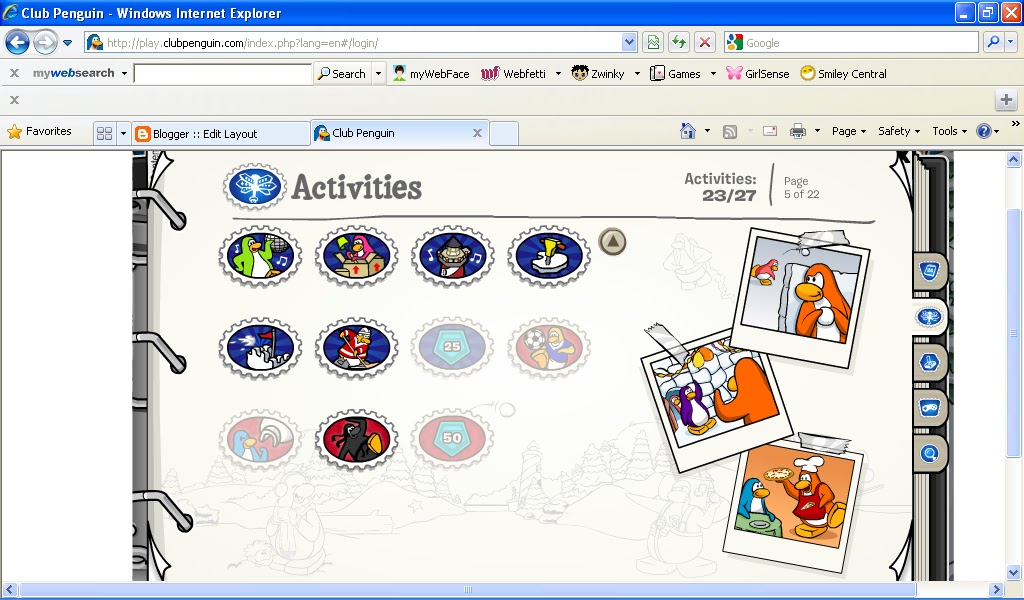Click the hockey penguin stamp
This screenshot has height=600, width=1024.
pos(357,347)
